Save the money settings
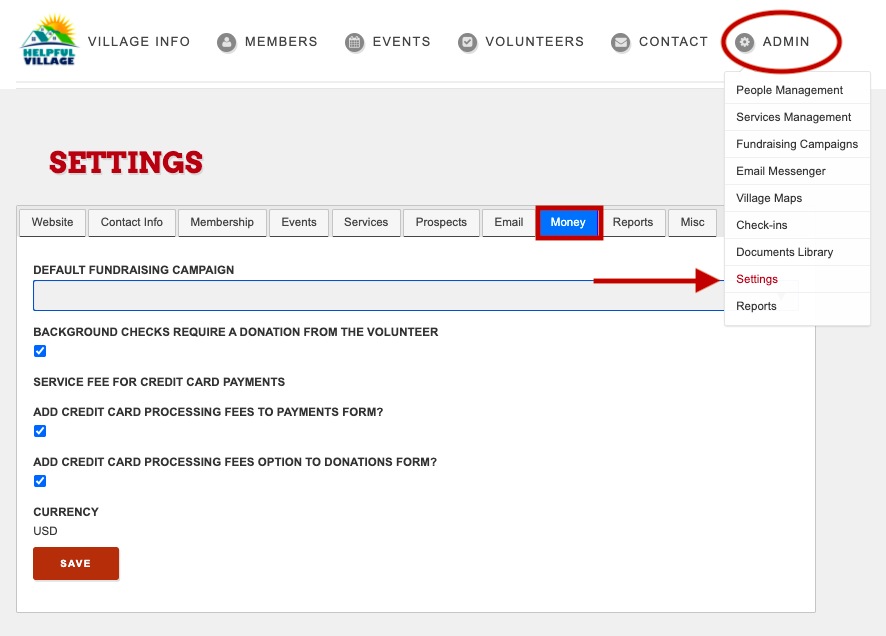Image resolution: width=886 pixels, height=636 pixels. click(x=76, y=563)
